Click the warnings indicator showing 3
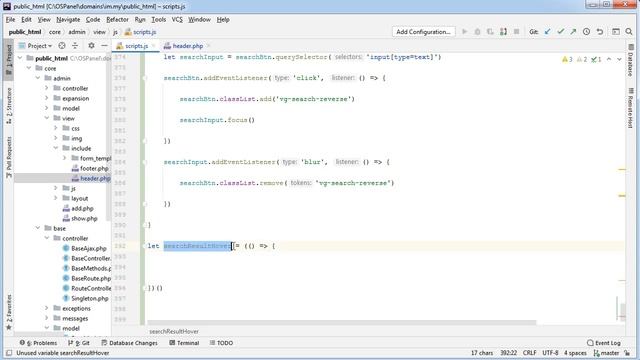 point(567,60)
